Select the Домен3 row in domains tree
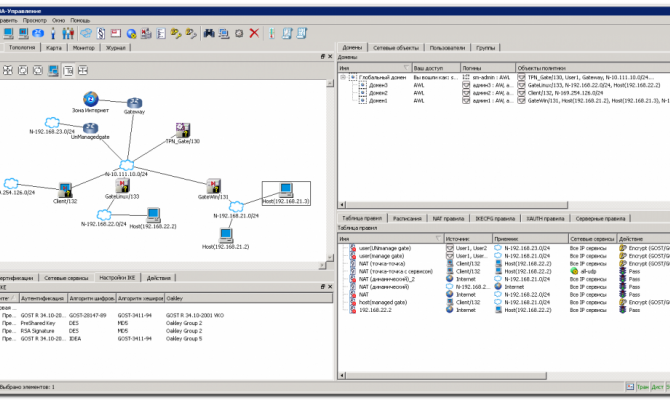Screen dimensions: 670x400 pyautogui.click(x=378, y=85)
